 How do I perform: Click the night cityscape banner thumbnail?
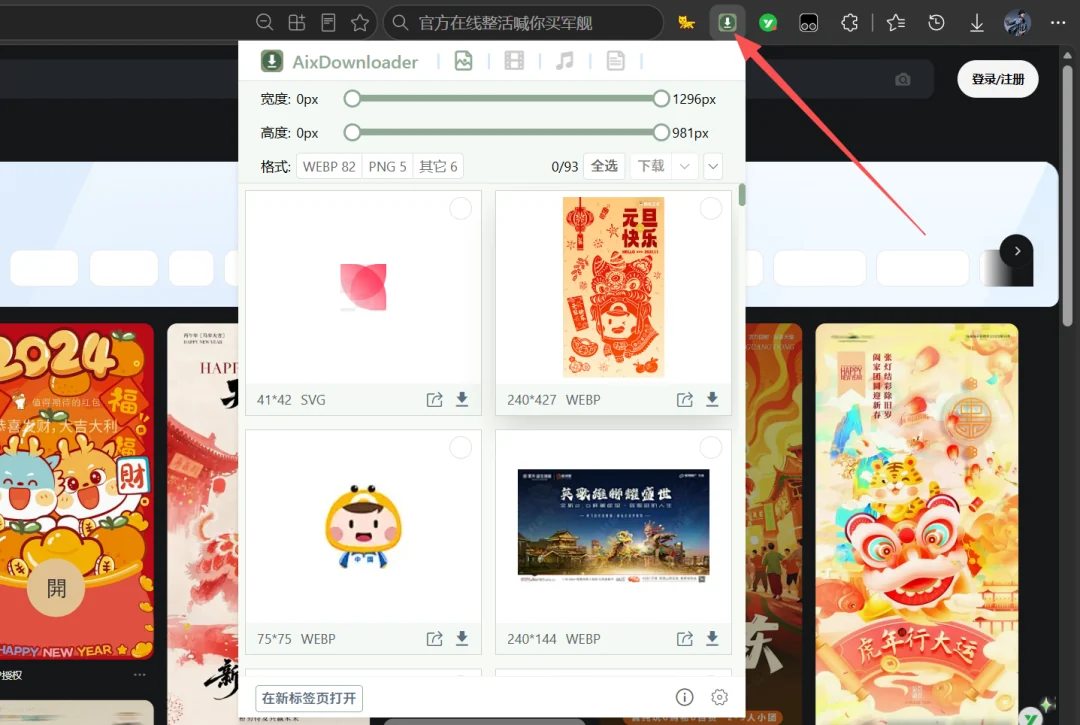pos(613,527)
